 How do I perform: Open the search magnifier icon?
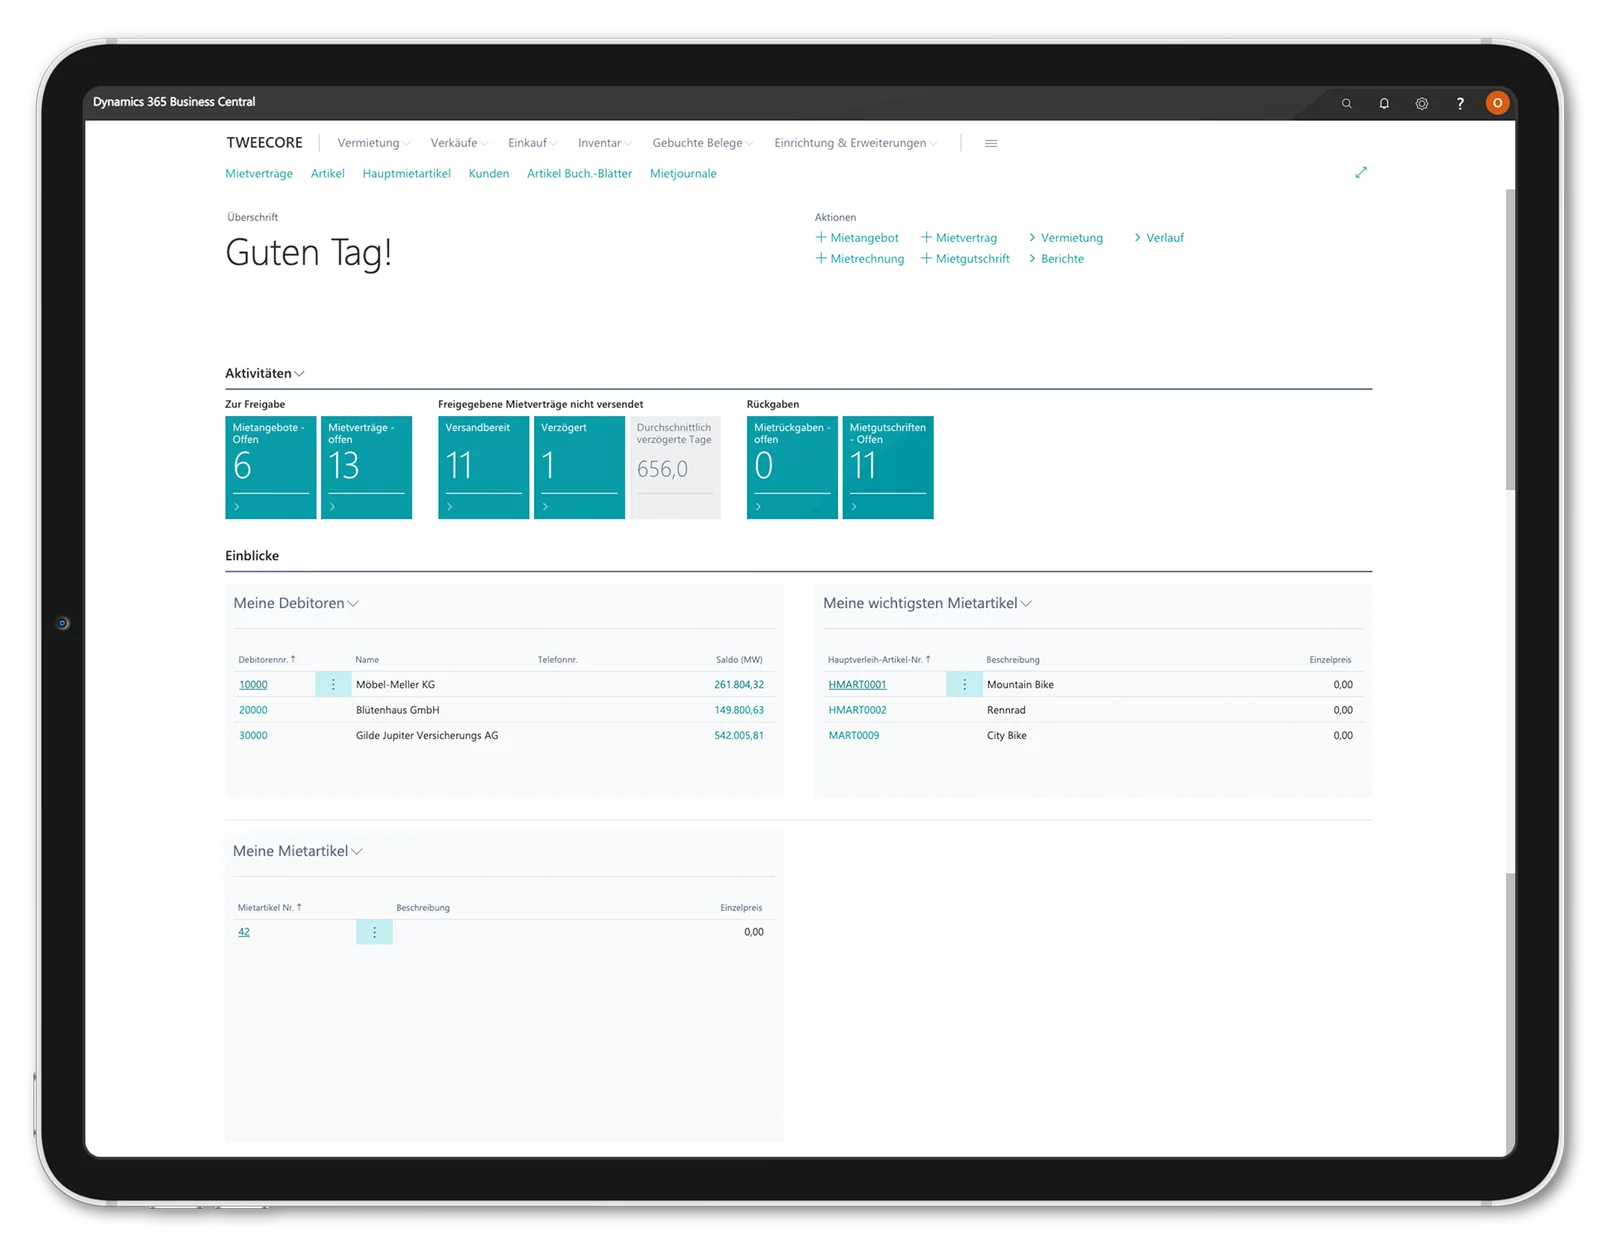(1346, 103)
